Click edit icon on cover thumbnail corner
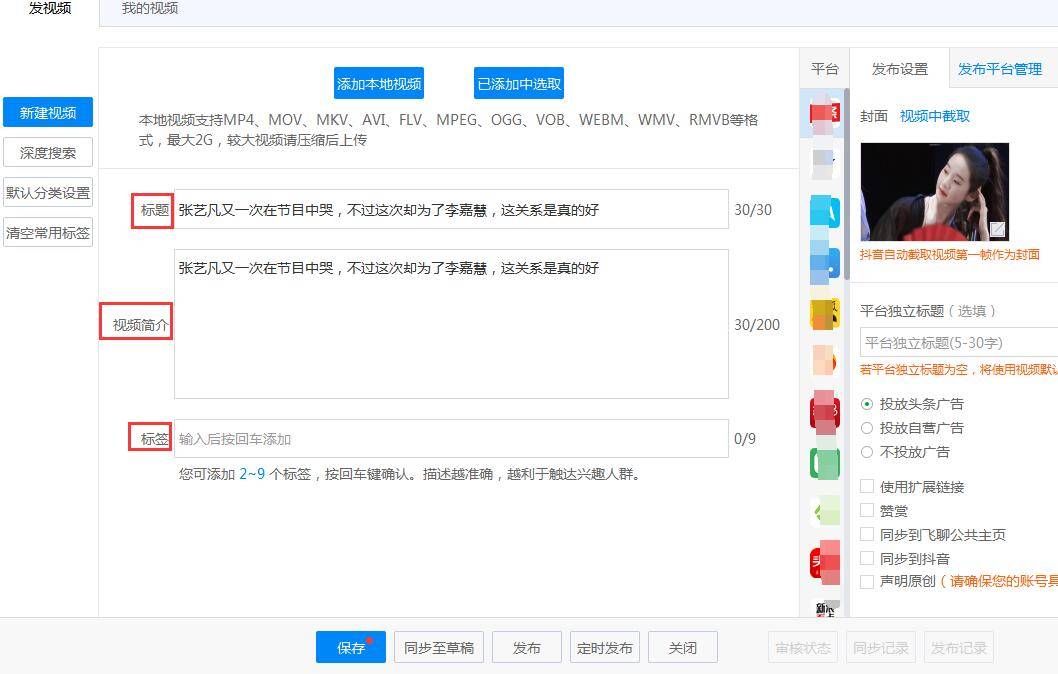 click(x=997, y=230)
